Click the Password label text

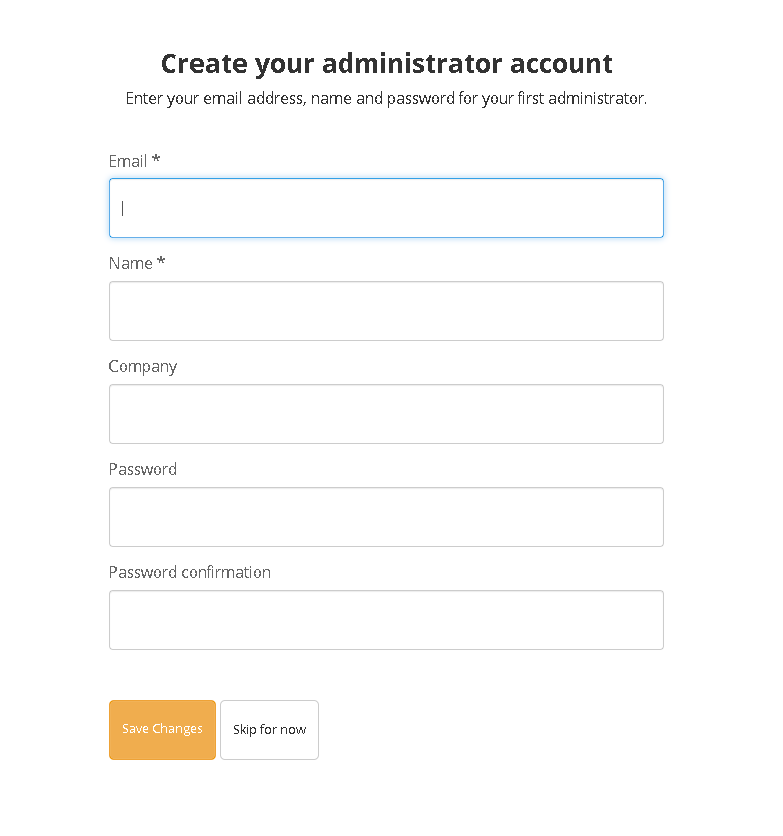pos(143,469)
